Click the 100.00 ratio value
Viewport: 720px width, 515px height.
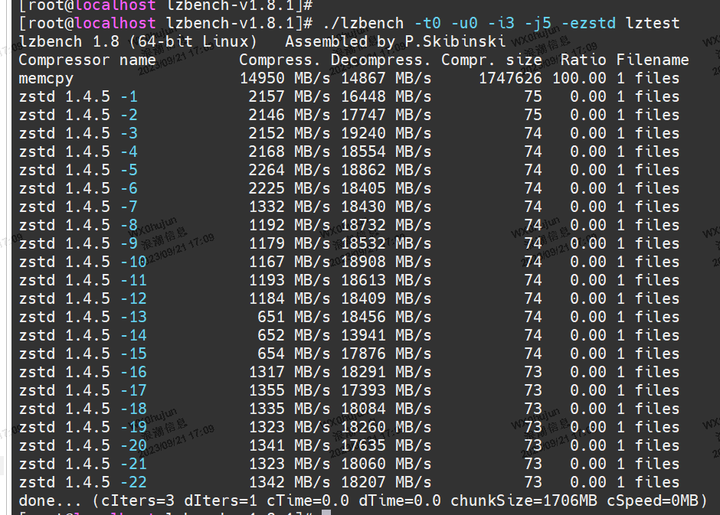pyautogui.click(x=579, y=78)
